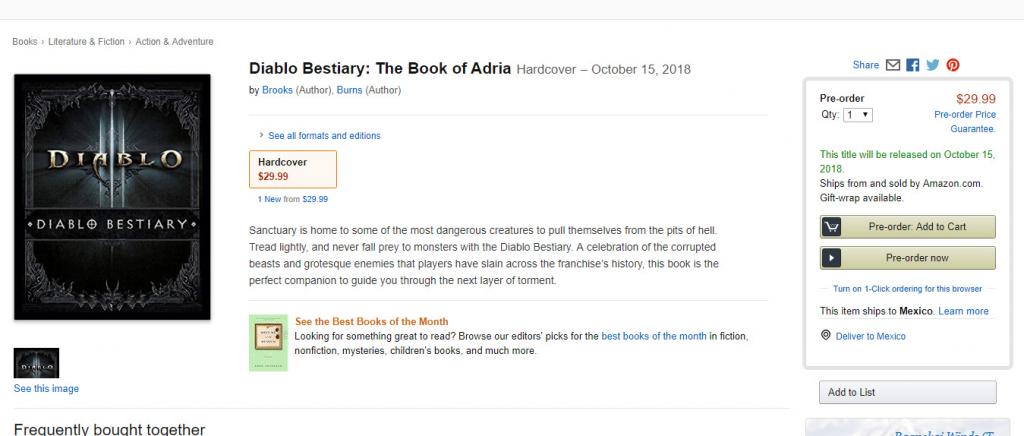1024x436 pixels.
Task: Share via the email envelope icon
Action: click(893, 65)
